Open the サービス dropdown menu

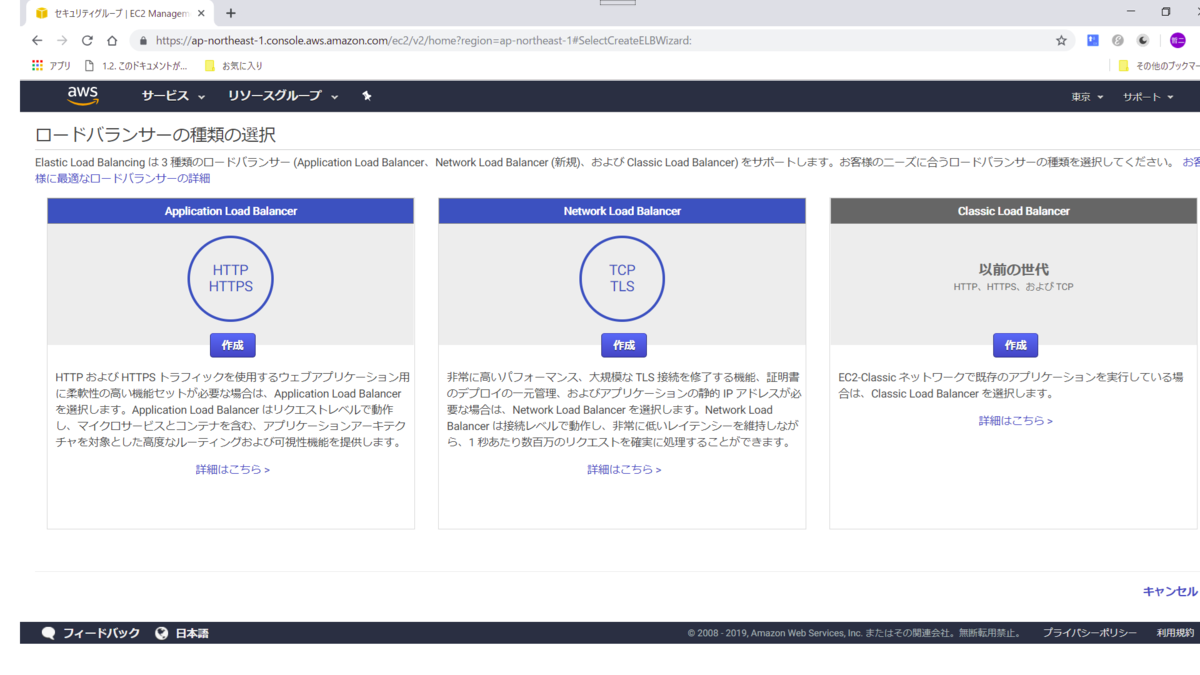(167, 95)
